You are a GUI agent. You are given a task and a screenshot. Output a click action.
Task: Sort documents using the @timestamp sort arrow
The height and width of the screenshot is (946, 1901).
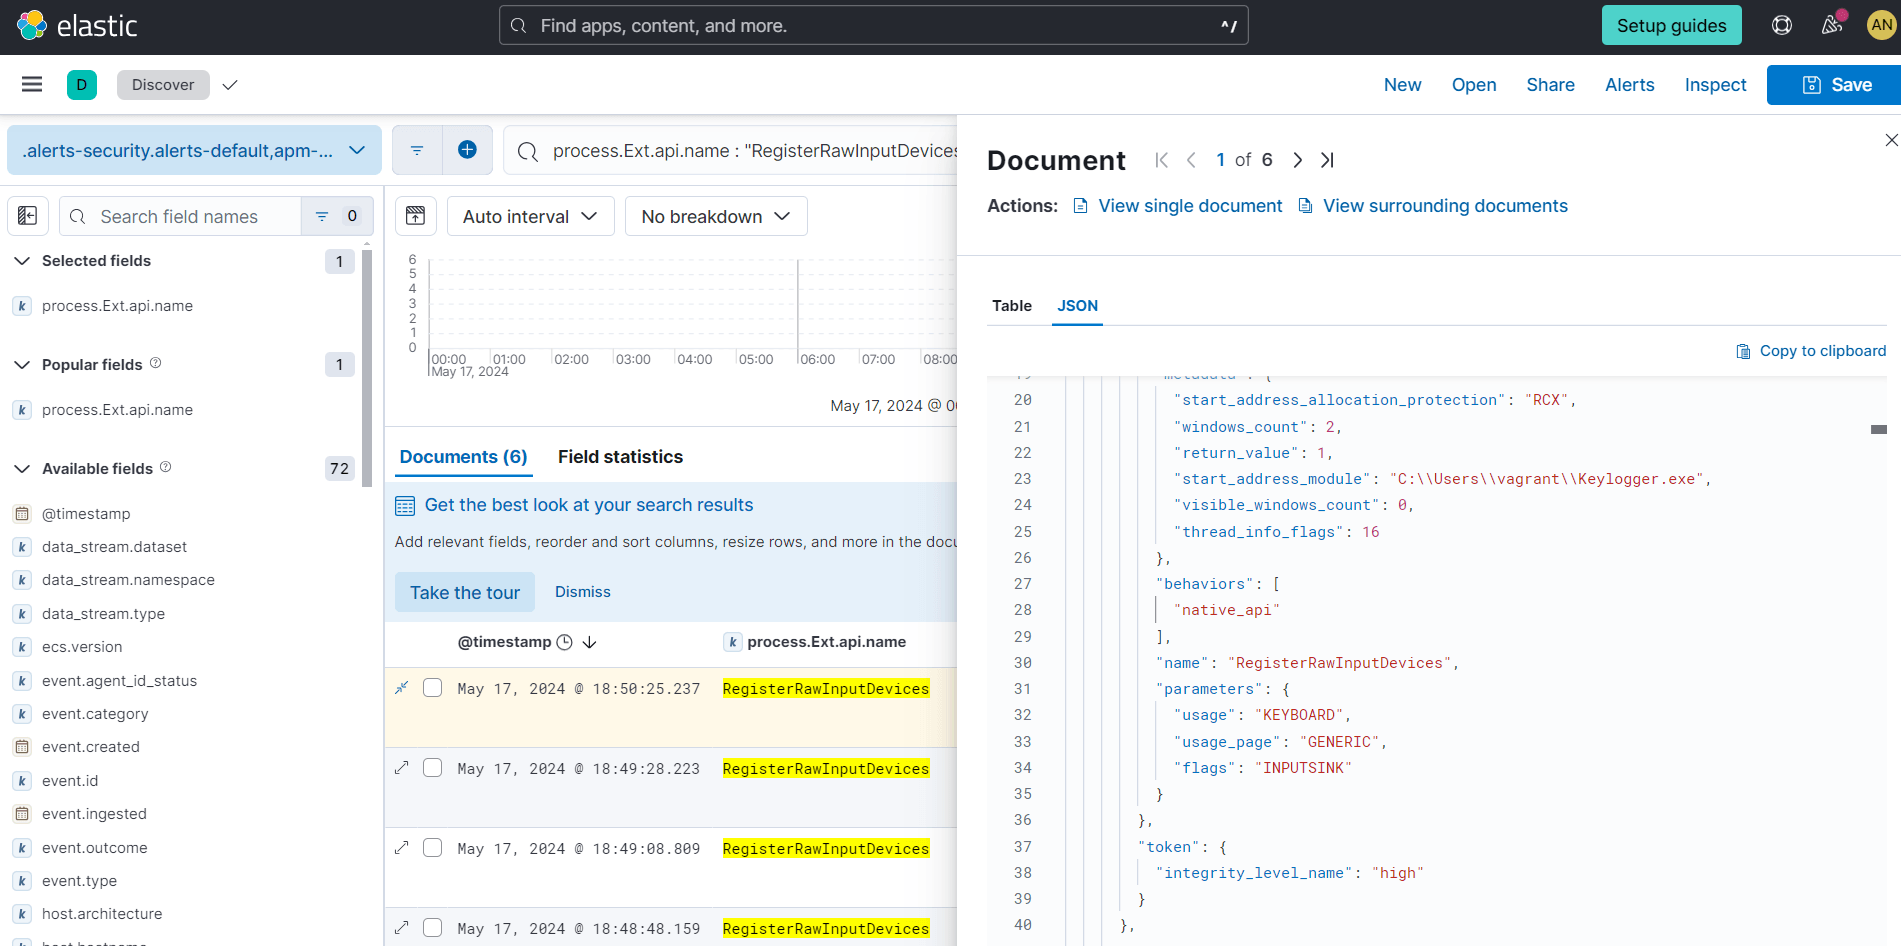pos(589,642)
